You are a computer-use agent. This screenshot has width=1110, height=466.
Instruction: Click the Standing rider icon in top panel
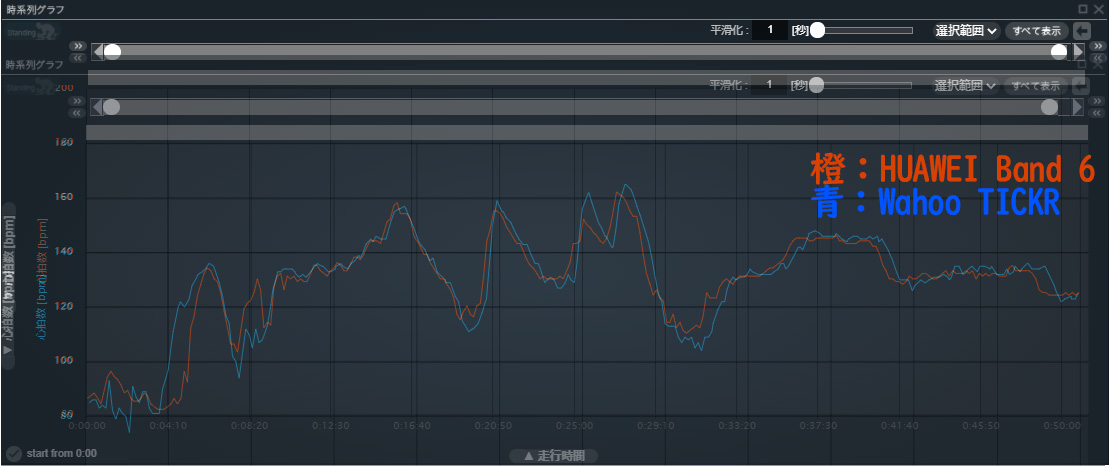pyautogui.click(x=33, y=33)
